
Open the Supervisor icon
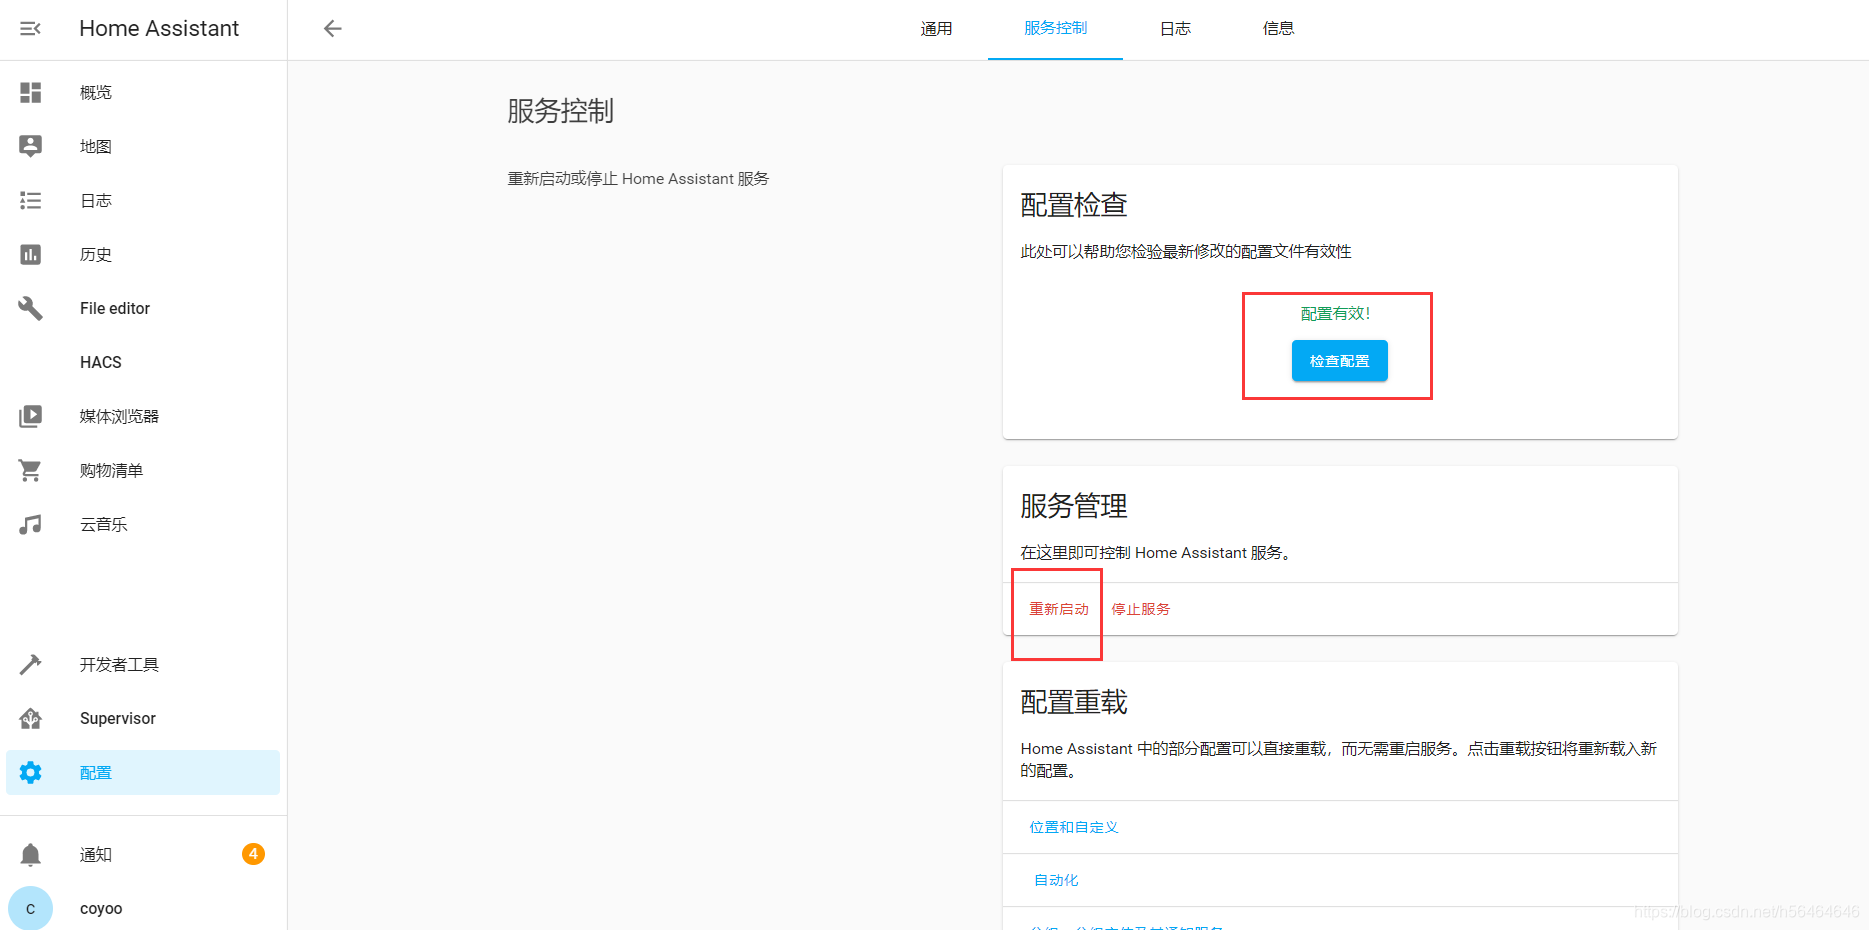click(31, 718)
